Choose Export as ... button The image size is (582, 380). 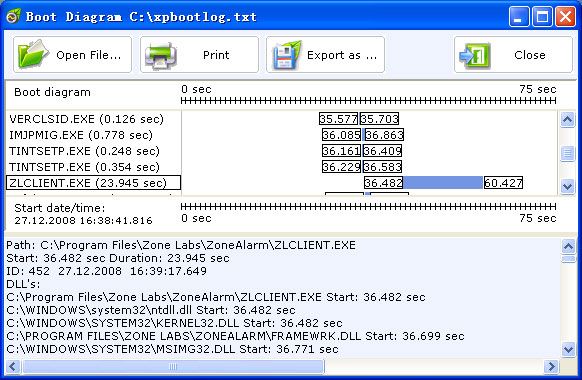325,55
